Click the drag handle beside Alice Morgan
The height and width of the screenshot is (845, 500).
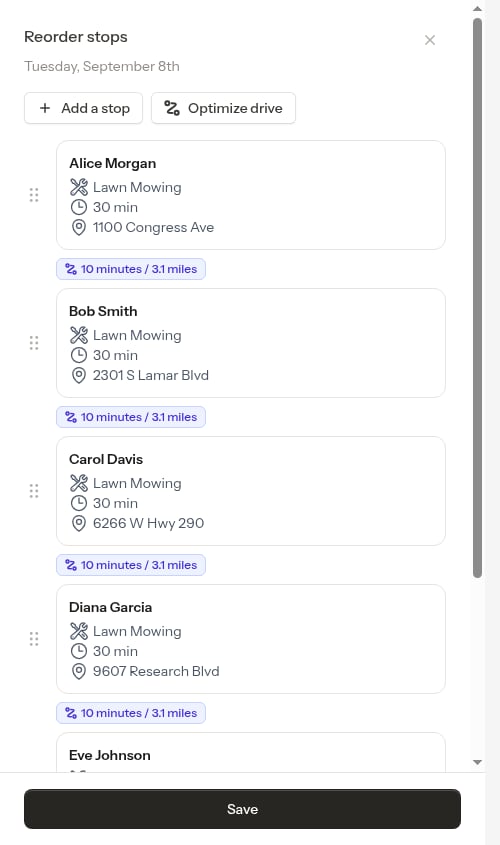click(34, 195)
